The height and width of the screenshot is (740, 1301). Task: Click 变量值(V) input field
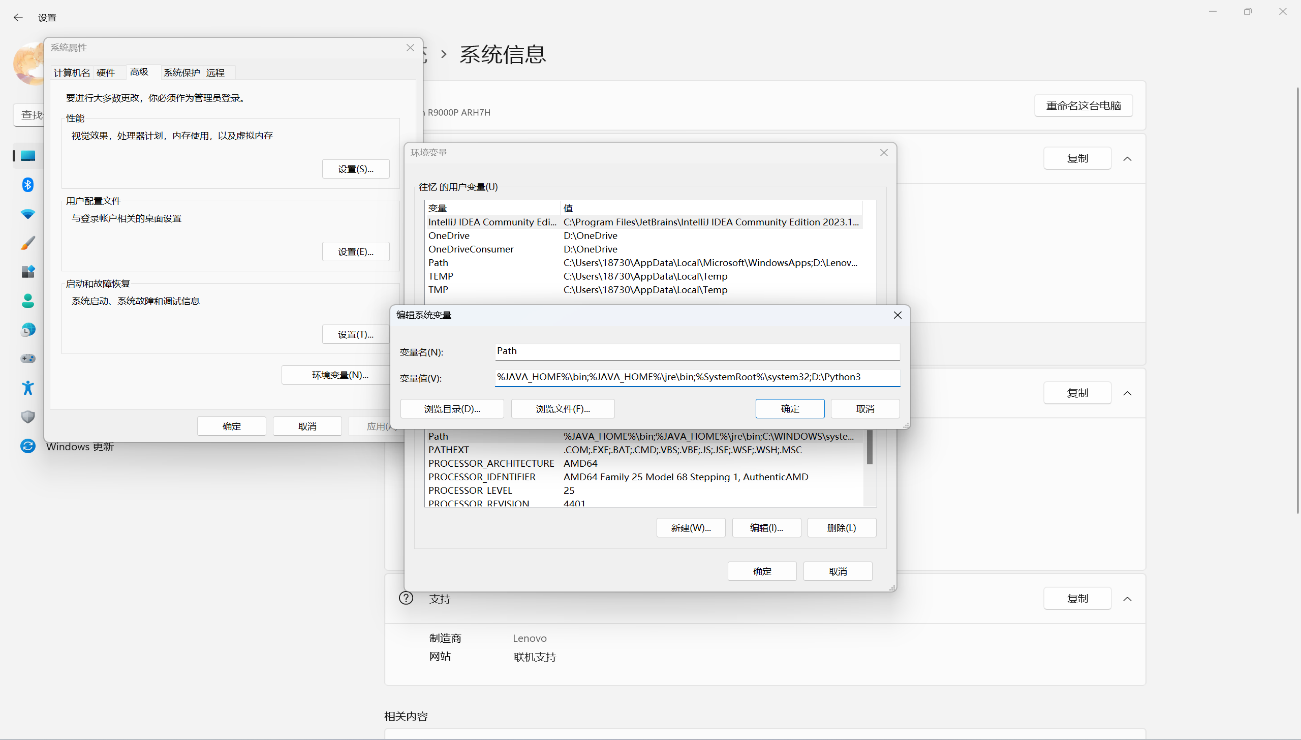[698, 378]
